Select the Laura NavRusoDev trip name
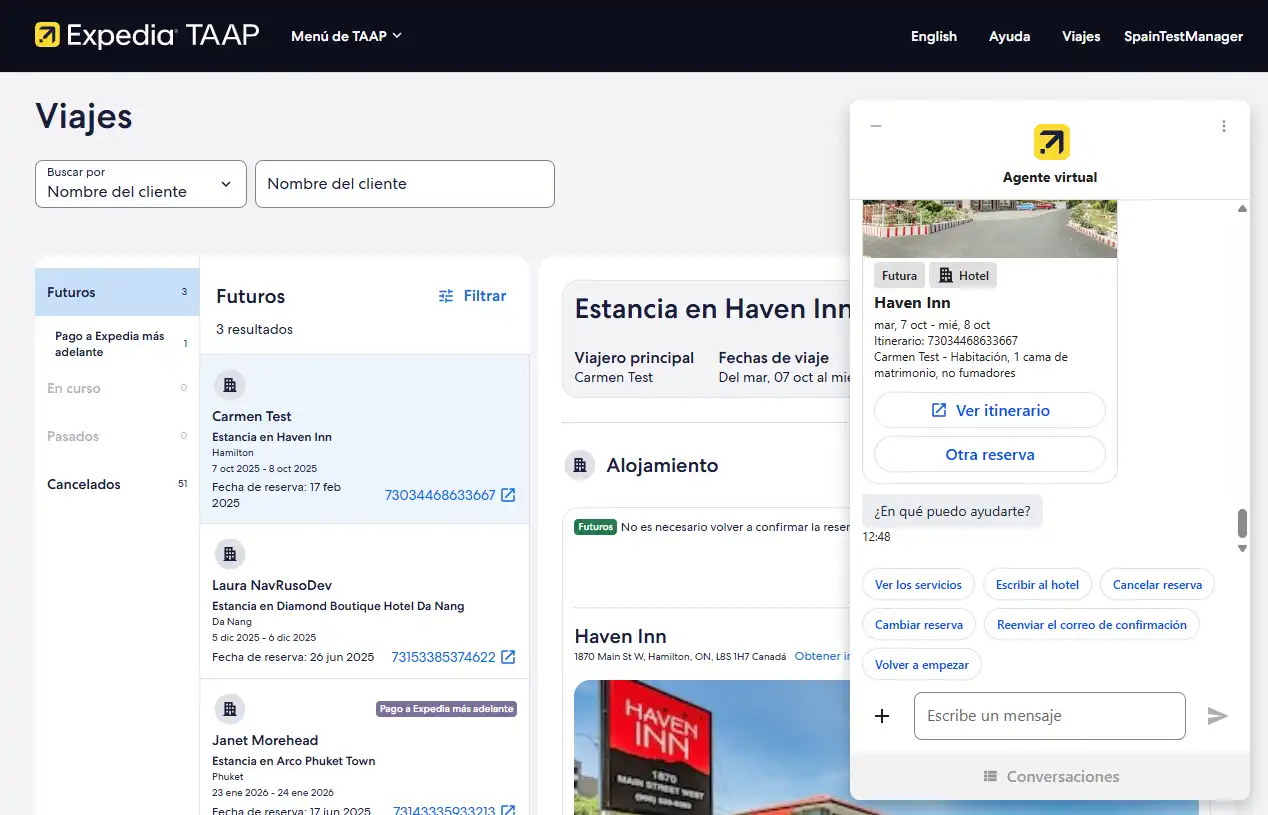Viewport: 1268px width, 815px height. tap(272, 585)
